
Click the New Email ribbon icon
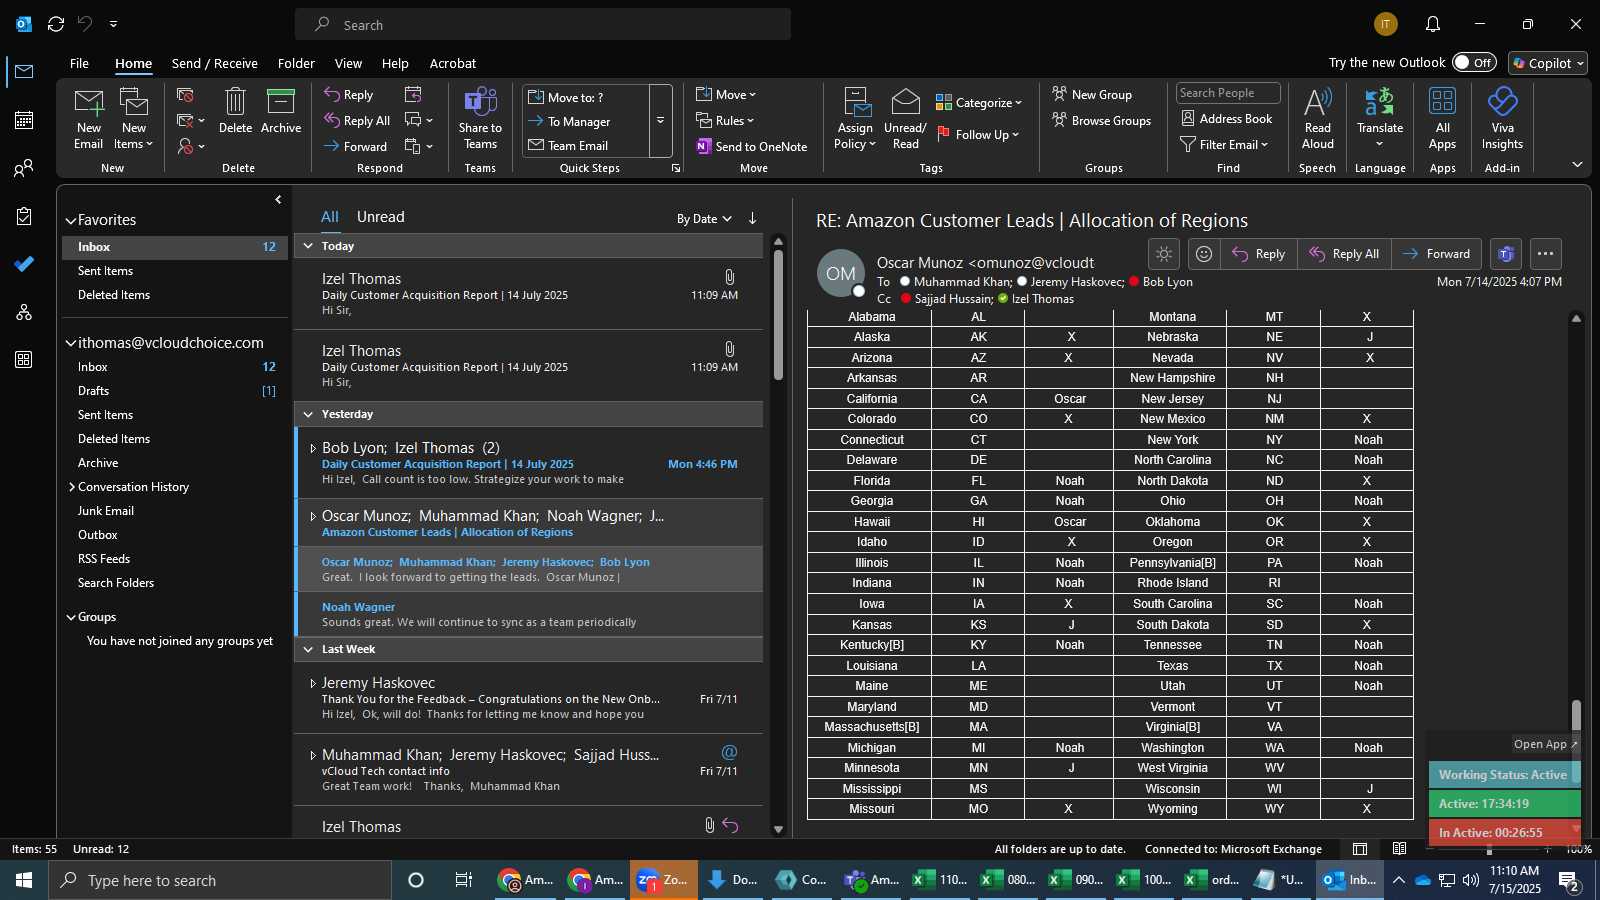[89, 118]
